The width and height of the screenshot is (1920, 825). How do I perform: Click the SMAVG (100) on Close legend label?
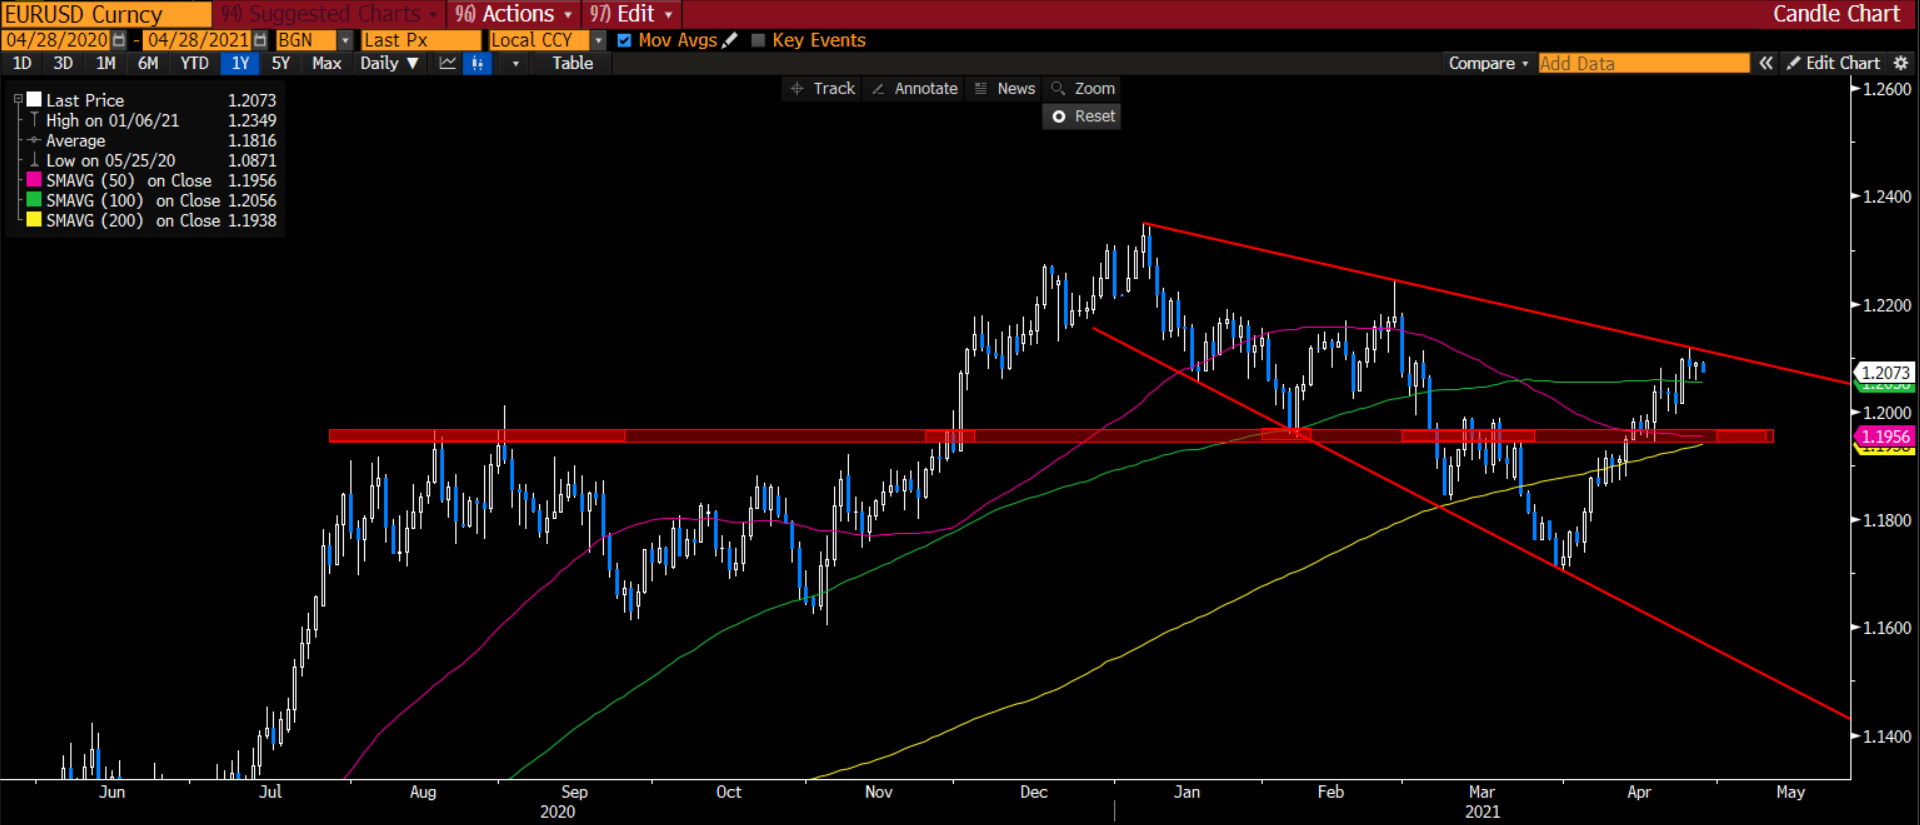click(x=133, y=200)
